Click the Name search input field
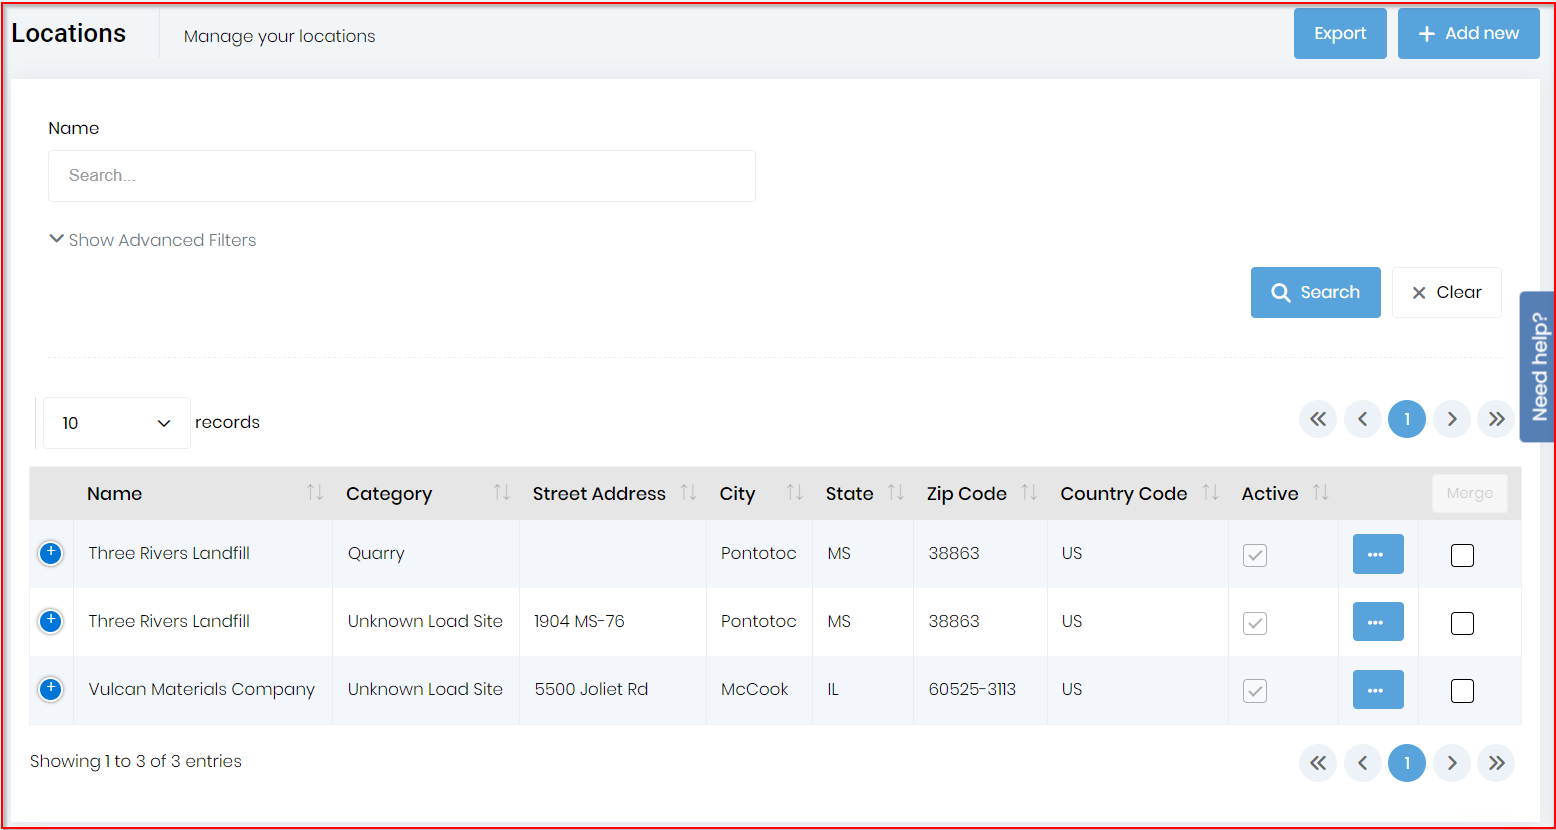The image size is (1556, 830). coord(401,176)
